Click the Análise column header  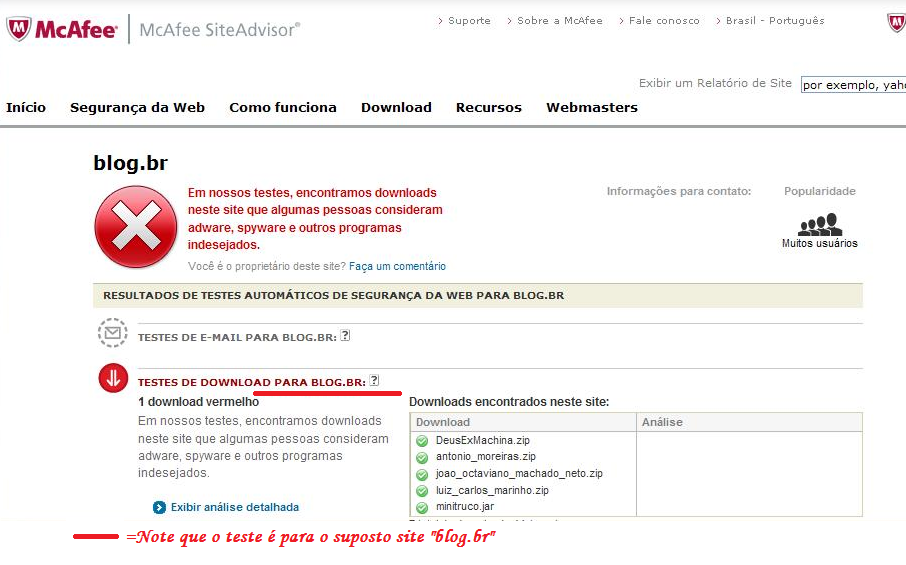click(662, 422)
